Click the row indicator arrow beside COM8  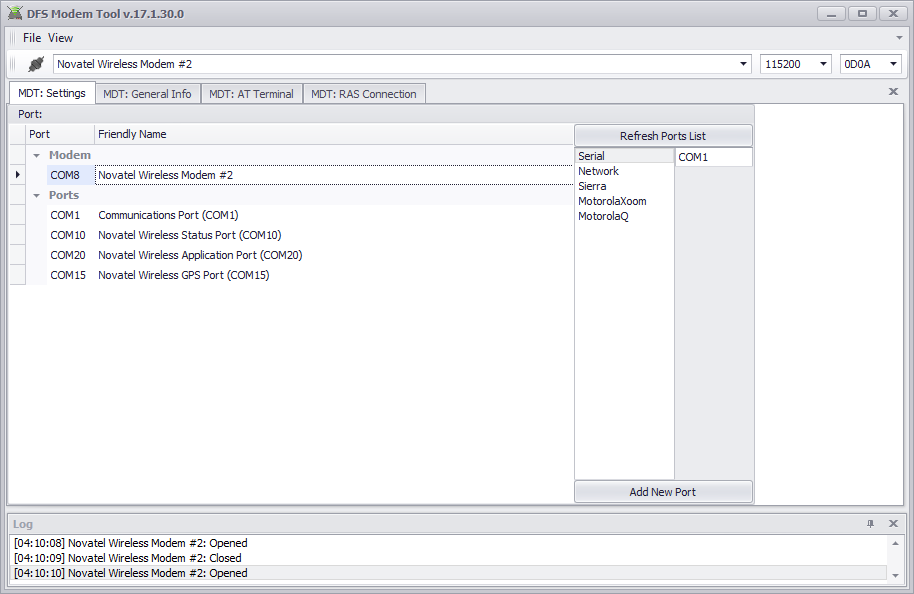click(x=17, y=175)
